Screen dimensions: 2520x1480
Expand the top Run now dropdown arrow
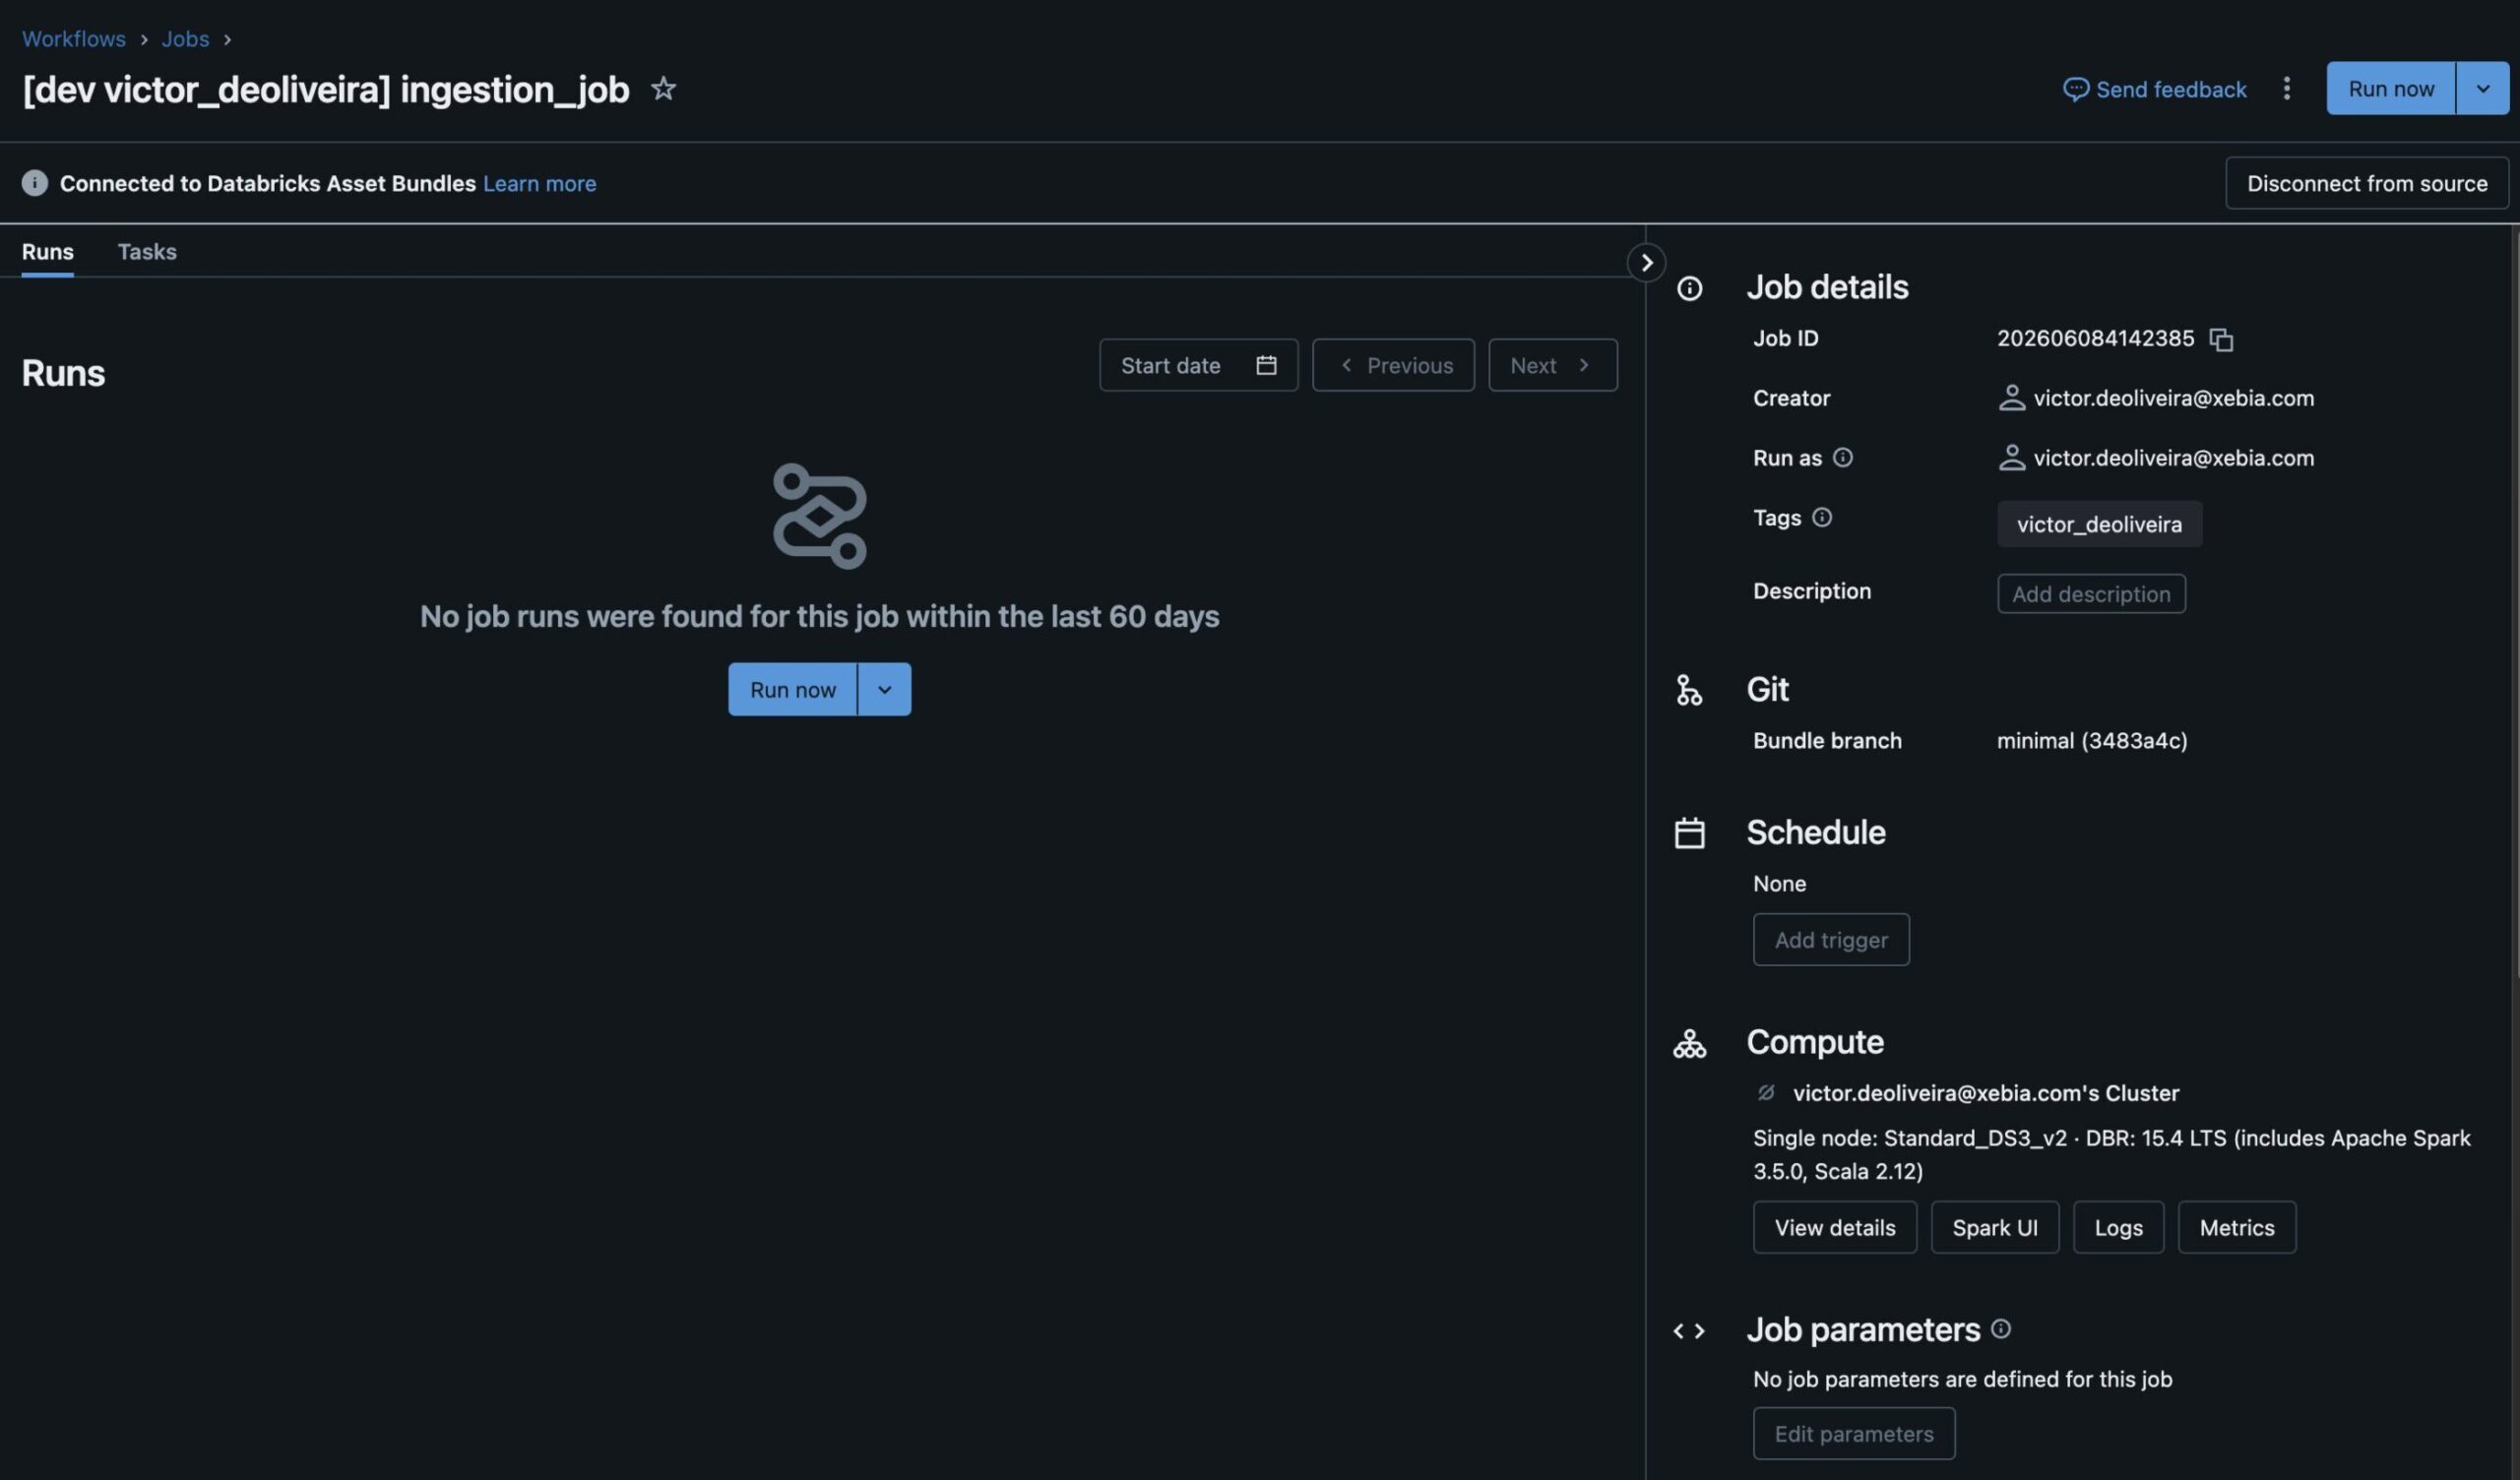point(2482,89)
